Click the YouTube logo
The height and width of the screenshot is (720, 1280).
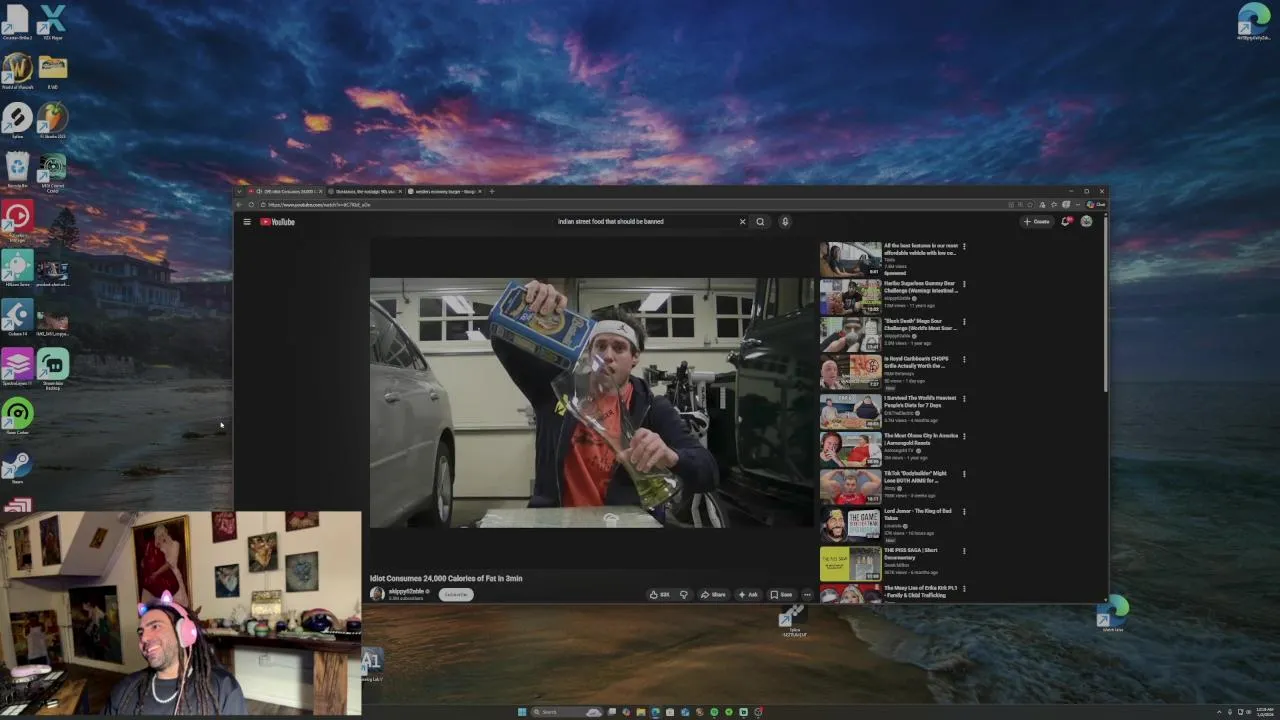pyautogui.click(x=278, y=222)
